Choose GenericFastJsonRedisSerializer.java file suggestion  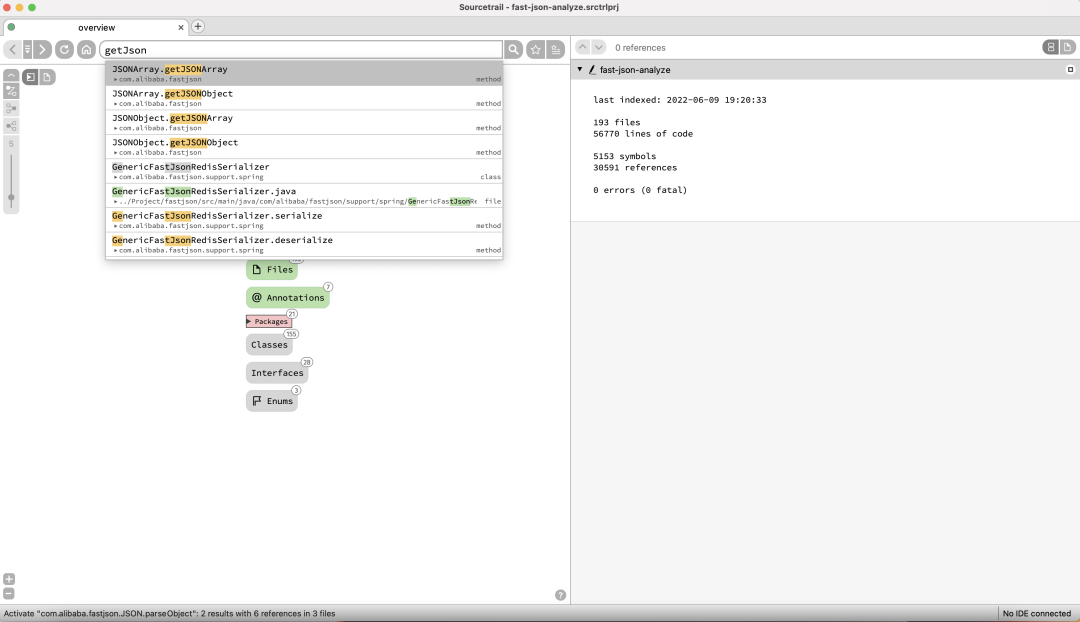(x=304, y=196)
